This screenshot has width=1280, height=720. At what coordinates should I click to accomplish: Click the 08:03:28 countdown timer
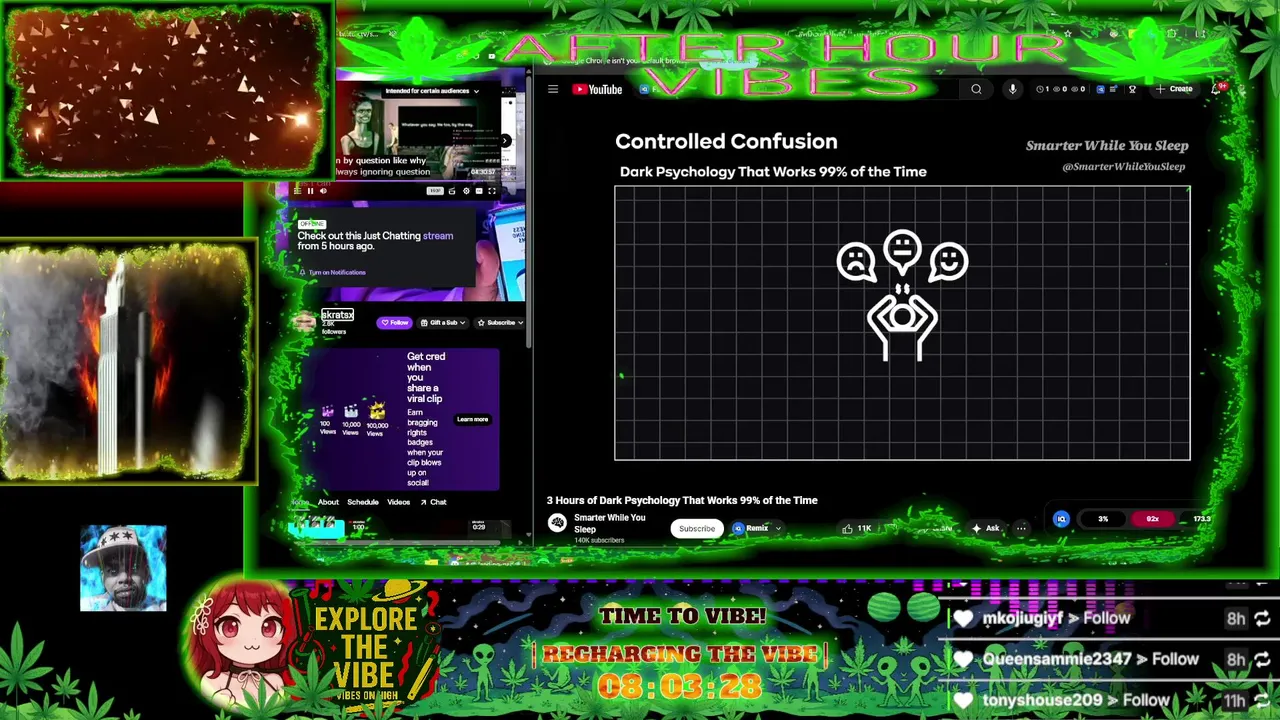tap(679, 687)
